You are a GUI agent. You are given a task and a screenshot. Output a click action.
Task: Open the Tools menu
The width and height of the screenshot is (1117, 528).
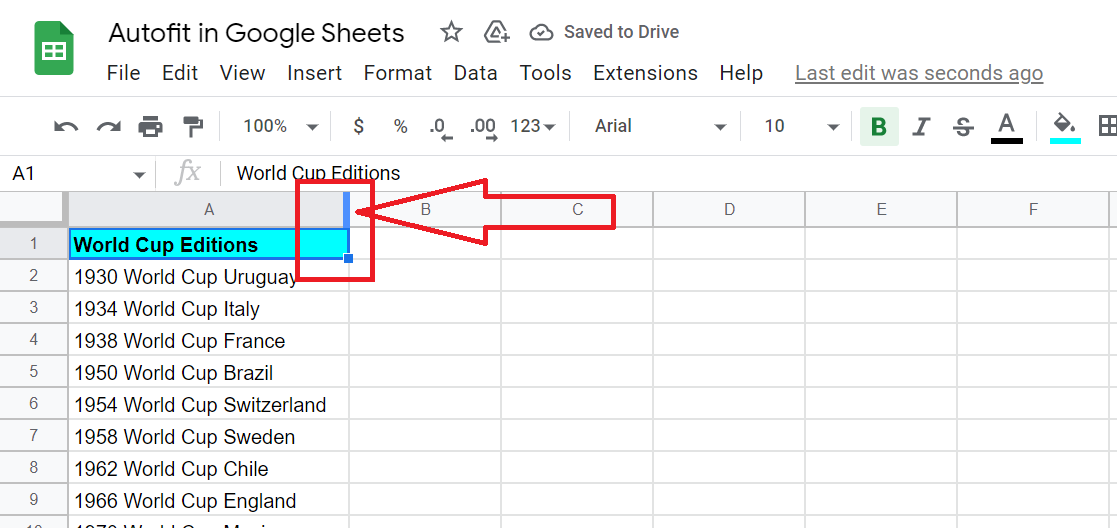pyautogui.click(x=545, y=73)
